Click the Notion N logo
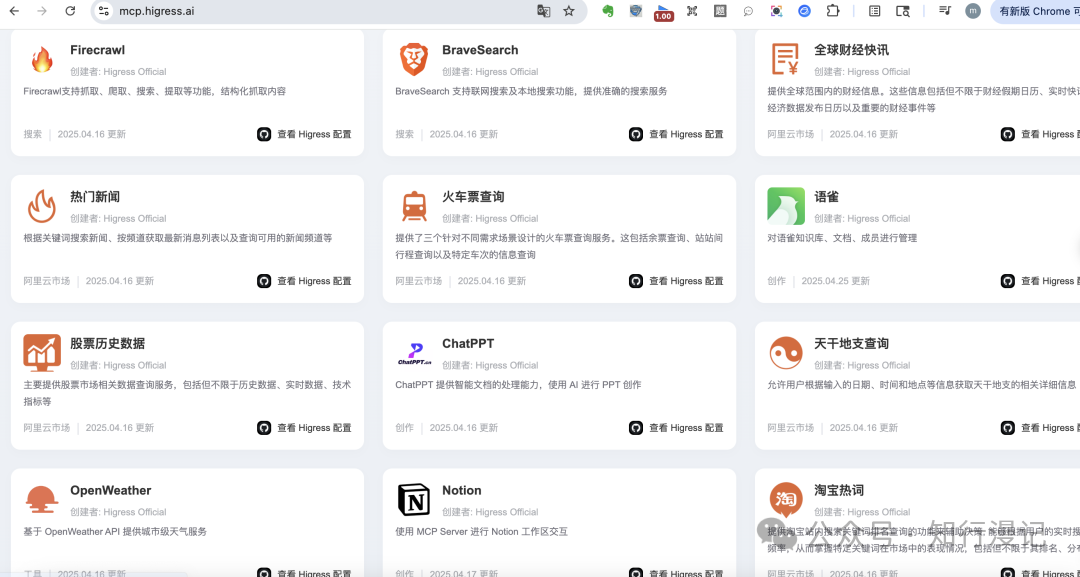This screenshot has height=577, width=1080. (x=414, y=499)
